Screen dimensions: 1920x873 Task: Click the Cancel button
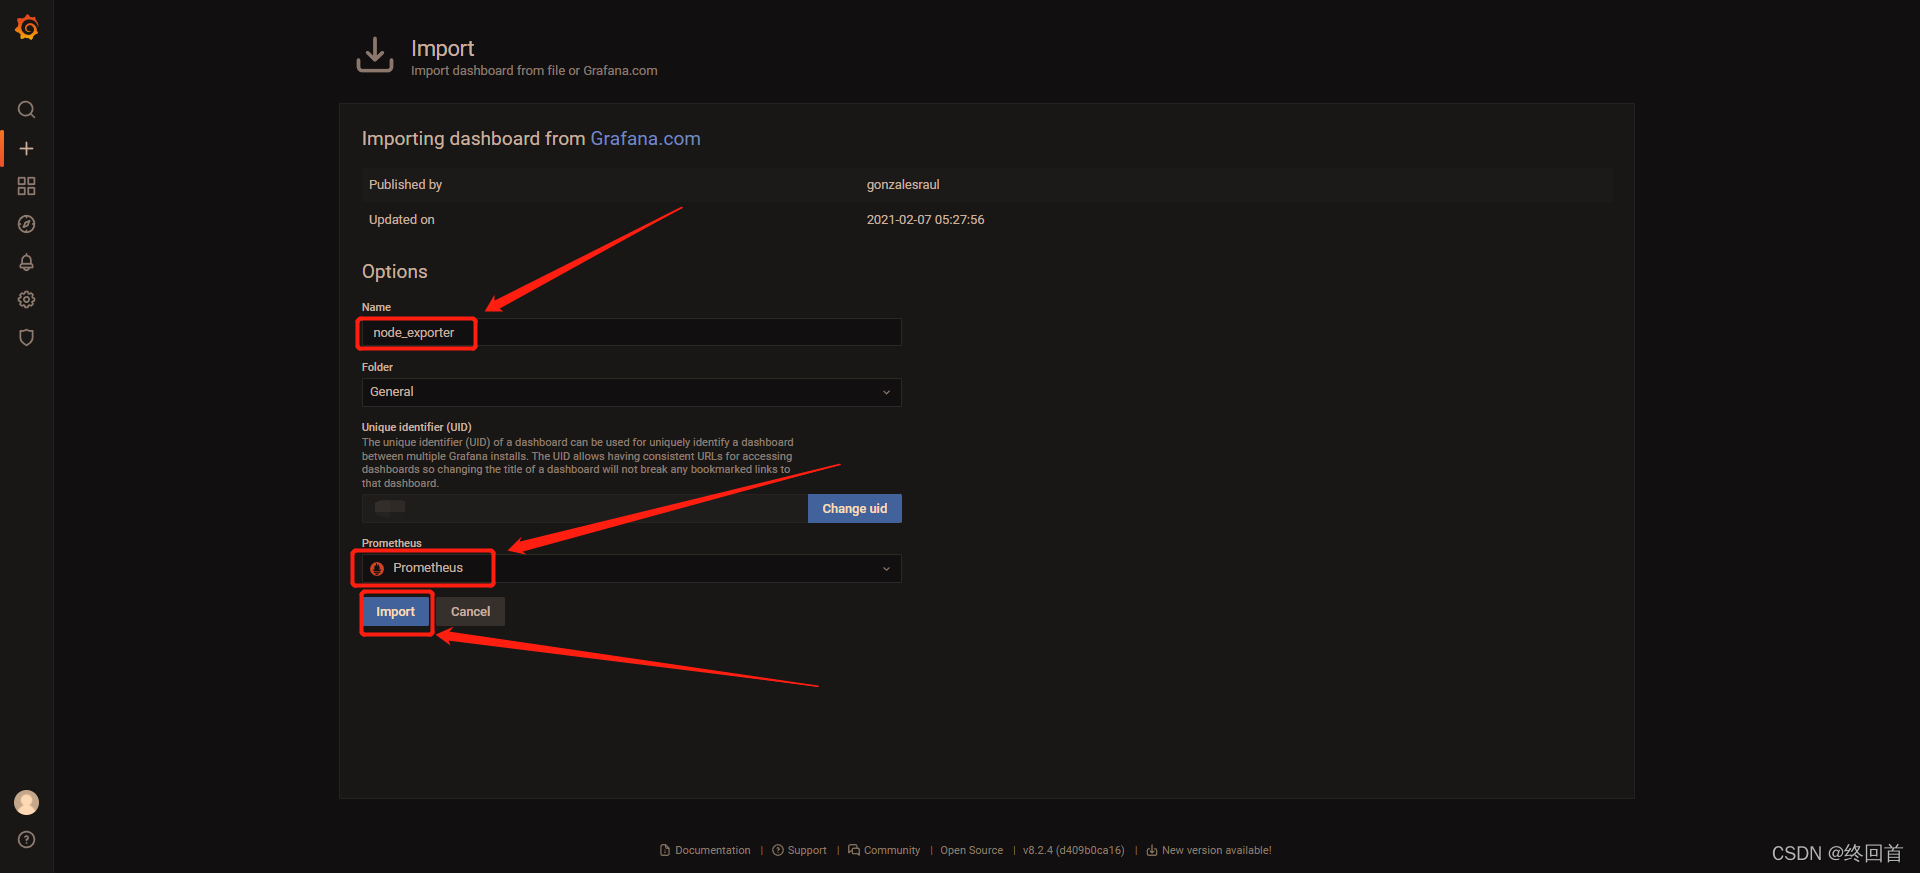tap(470, 612)
